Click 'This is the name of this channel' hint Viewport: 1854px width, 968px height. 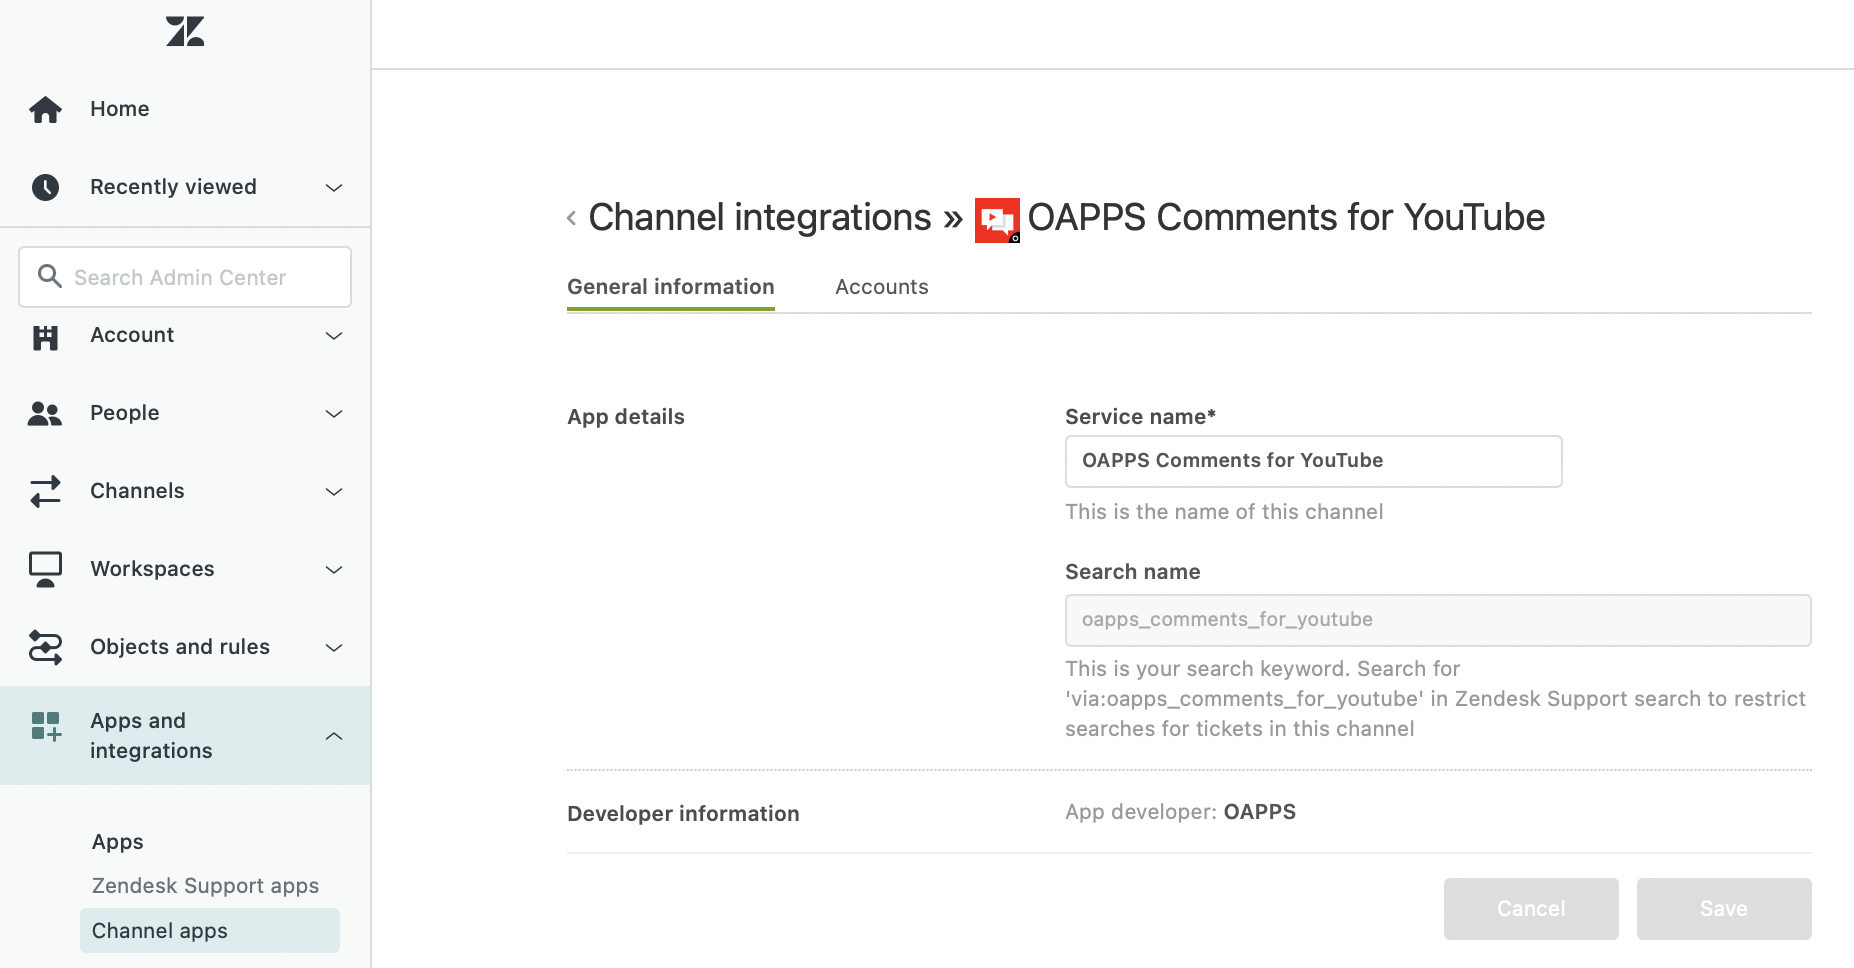pos(1224,512)
